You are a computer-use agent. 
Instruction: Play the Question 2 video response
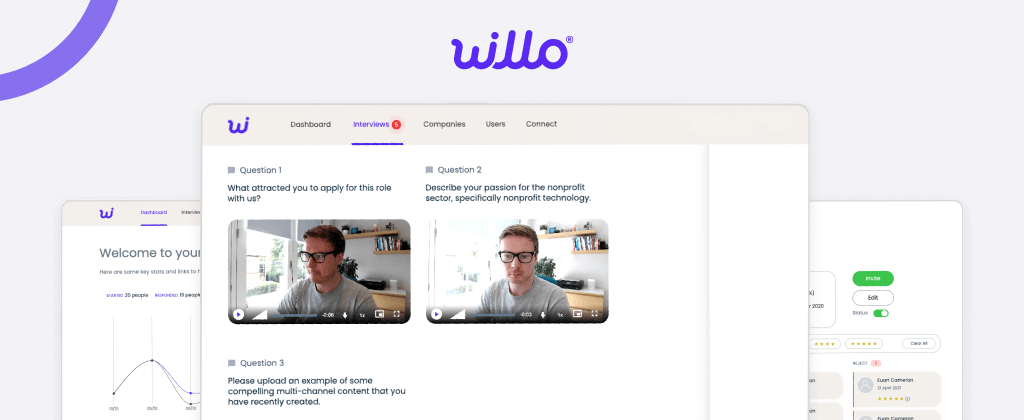tap(436, 314)
